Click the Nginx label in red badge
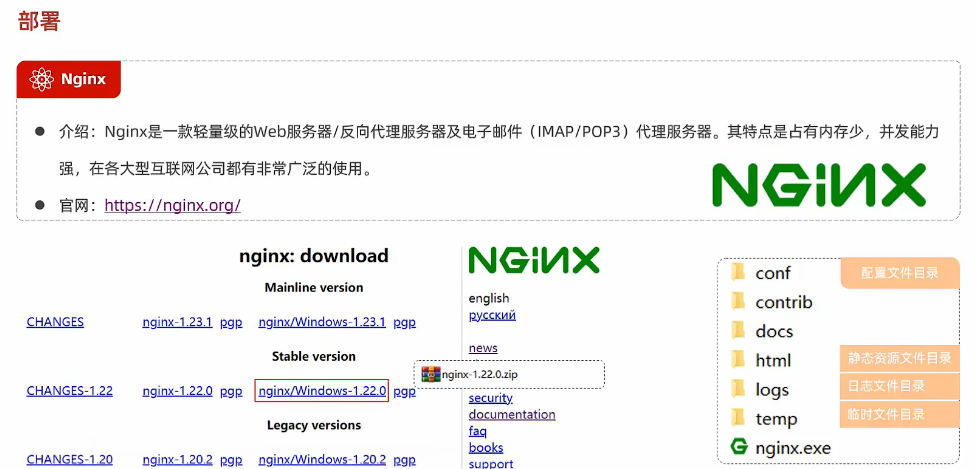This screenshot has width=975, height=469. click(83, 80)
